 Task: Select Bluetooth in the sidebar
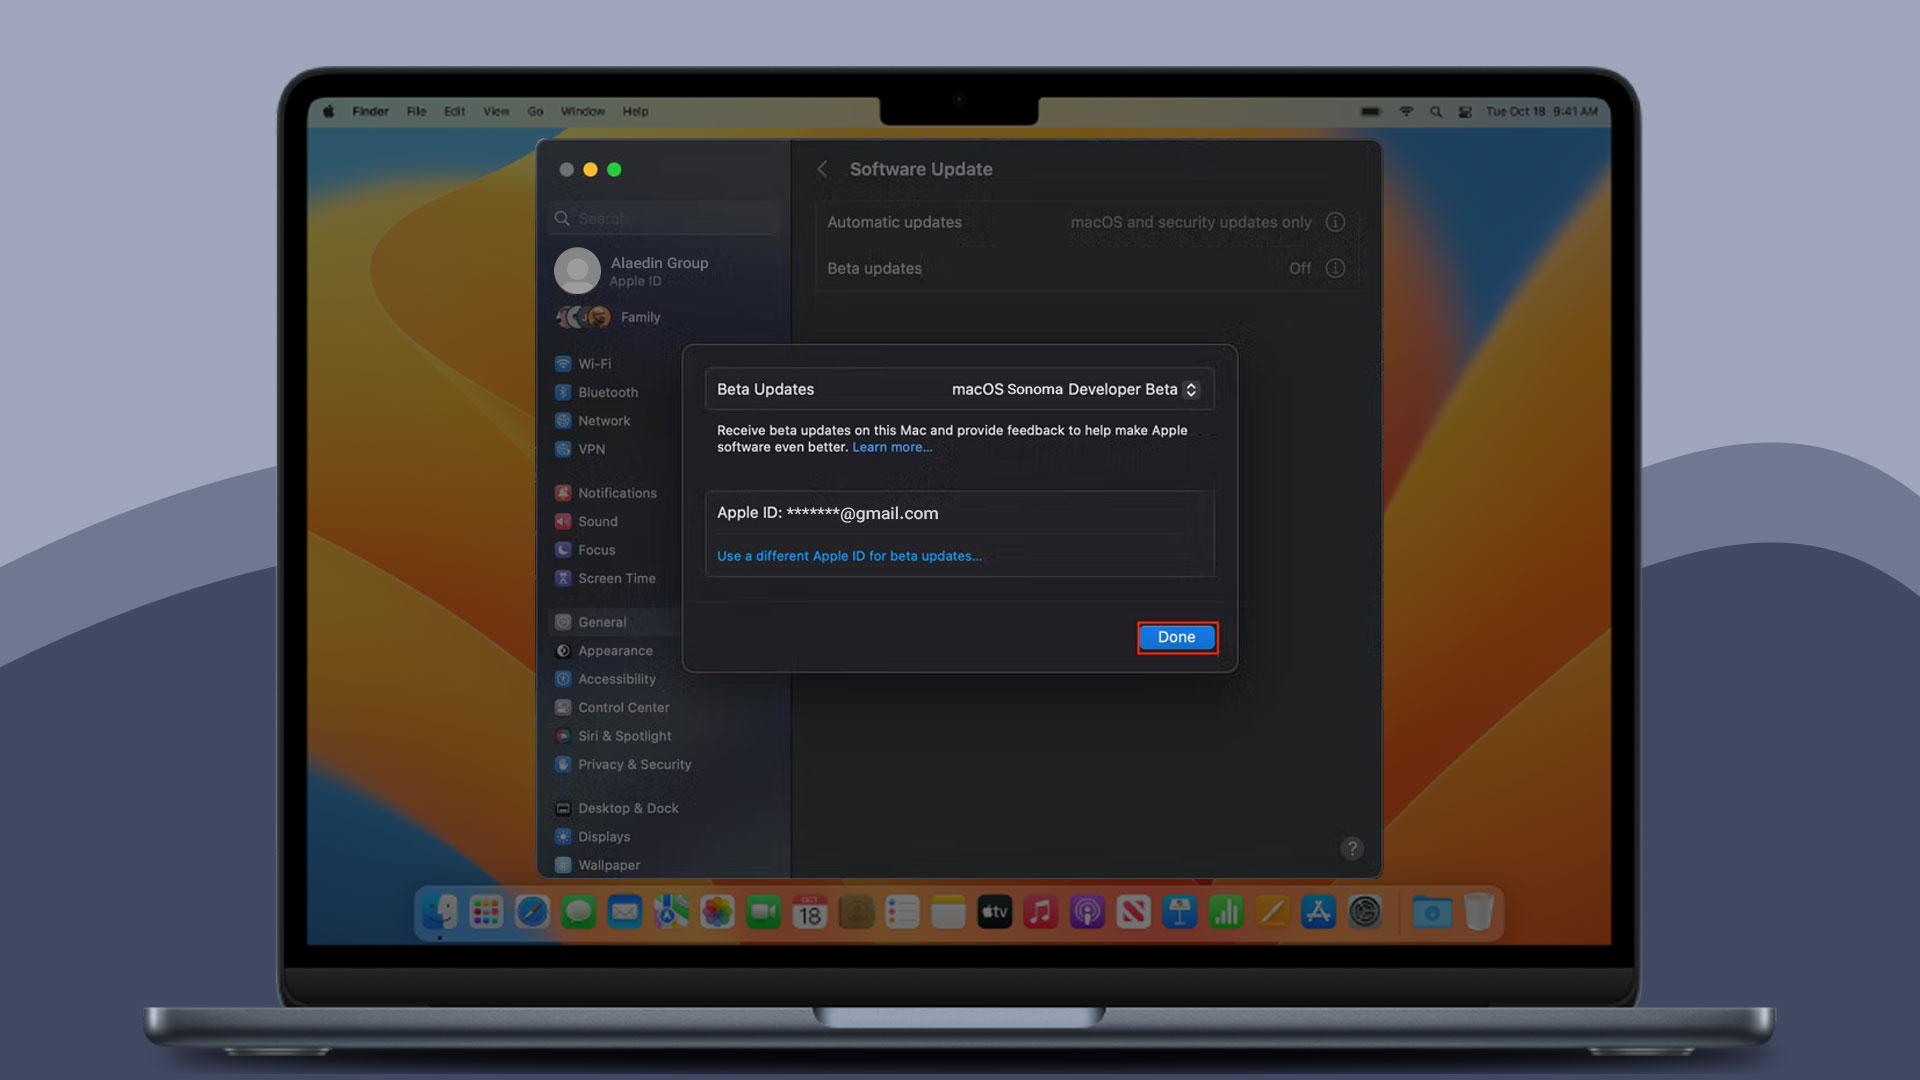[596, 392]
